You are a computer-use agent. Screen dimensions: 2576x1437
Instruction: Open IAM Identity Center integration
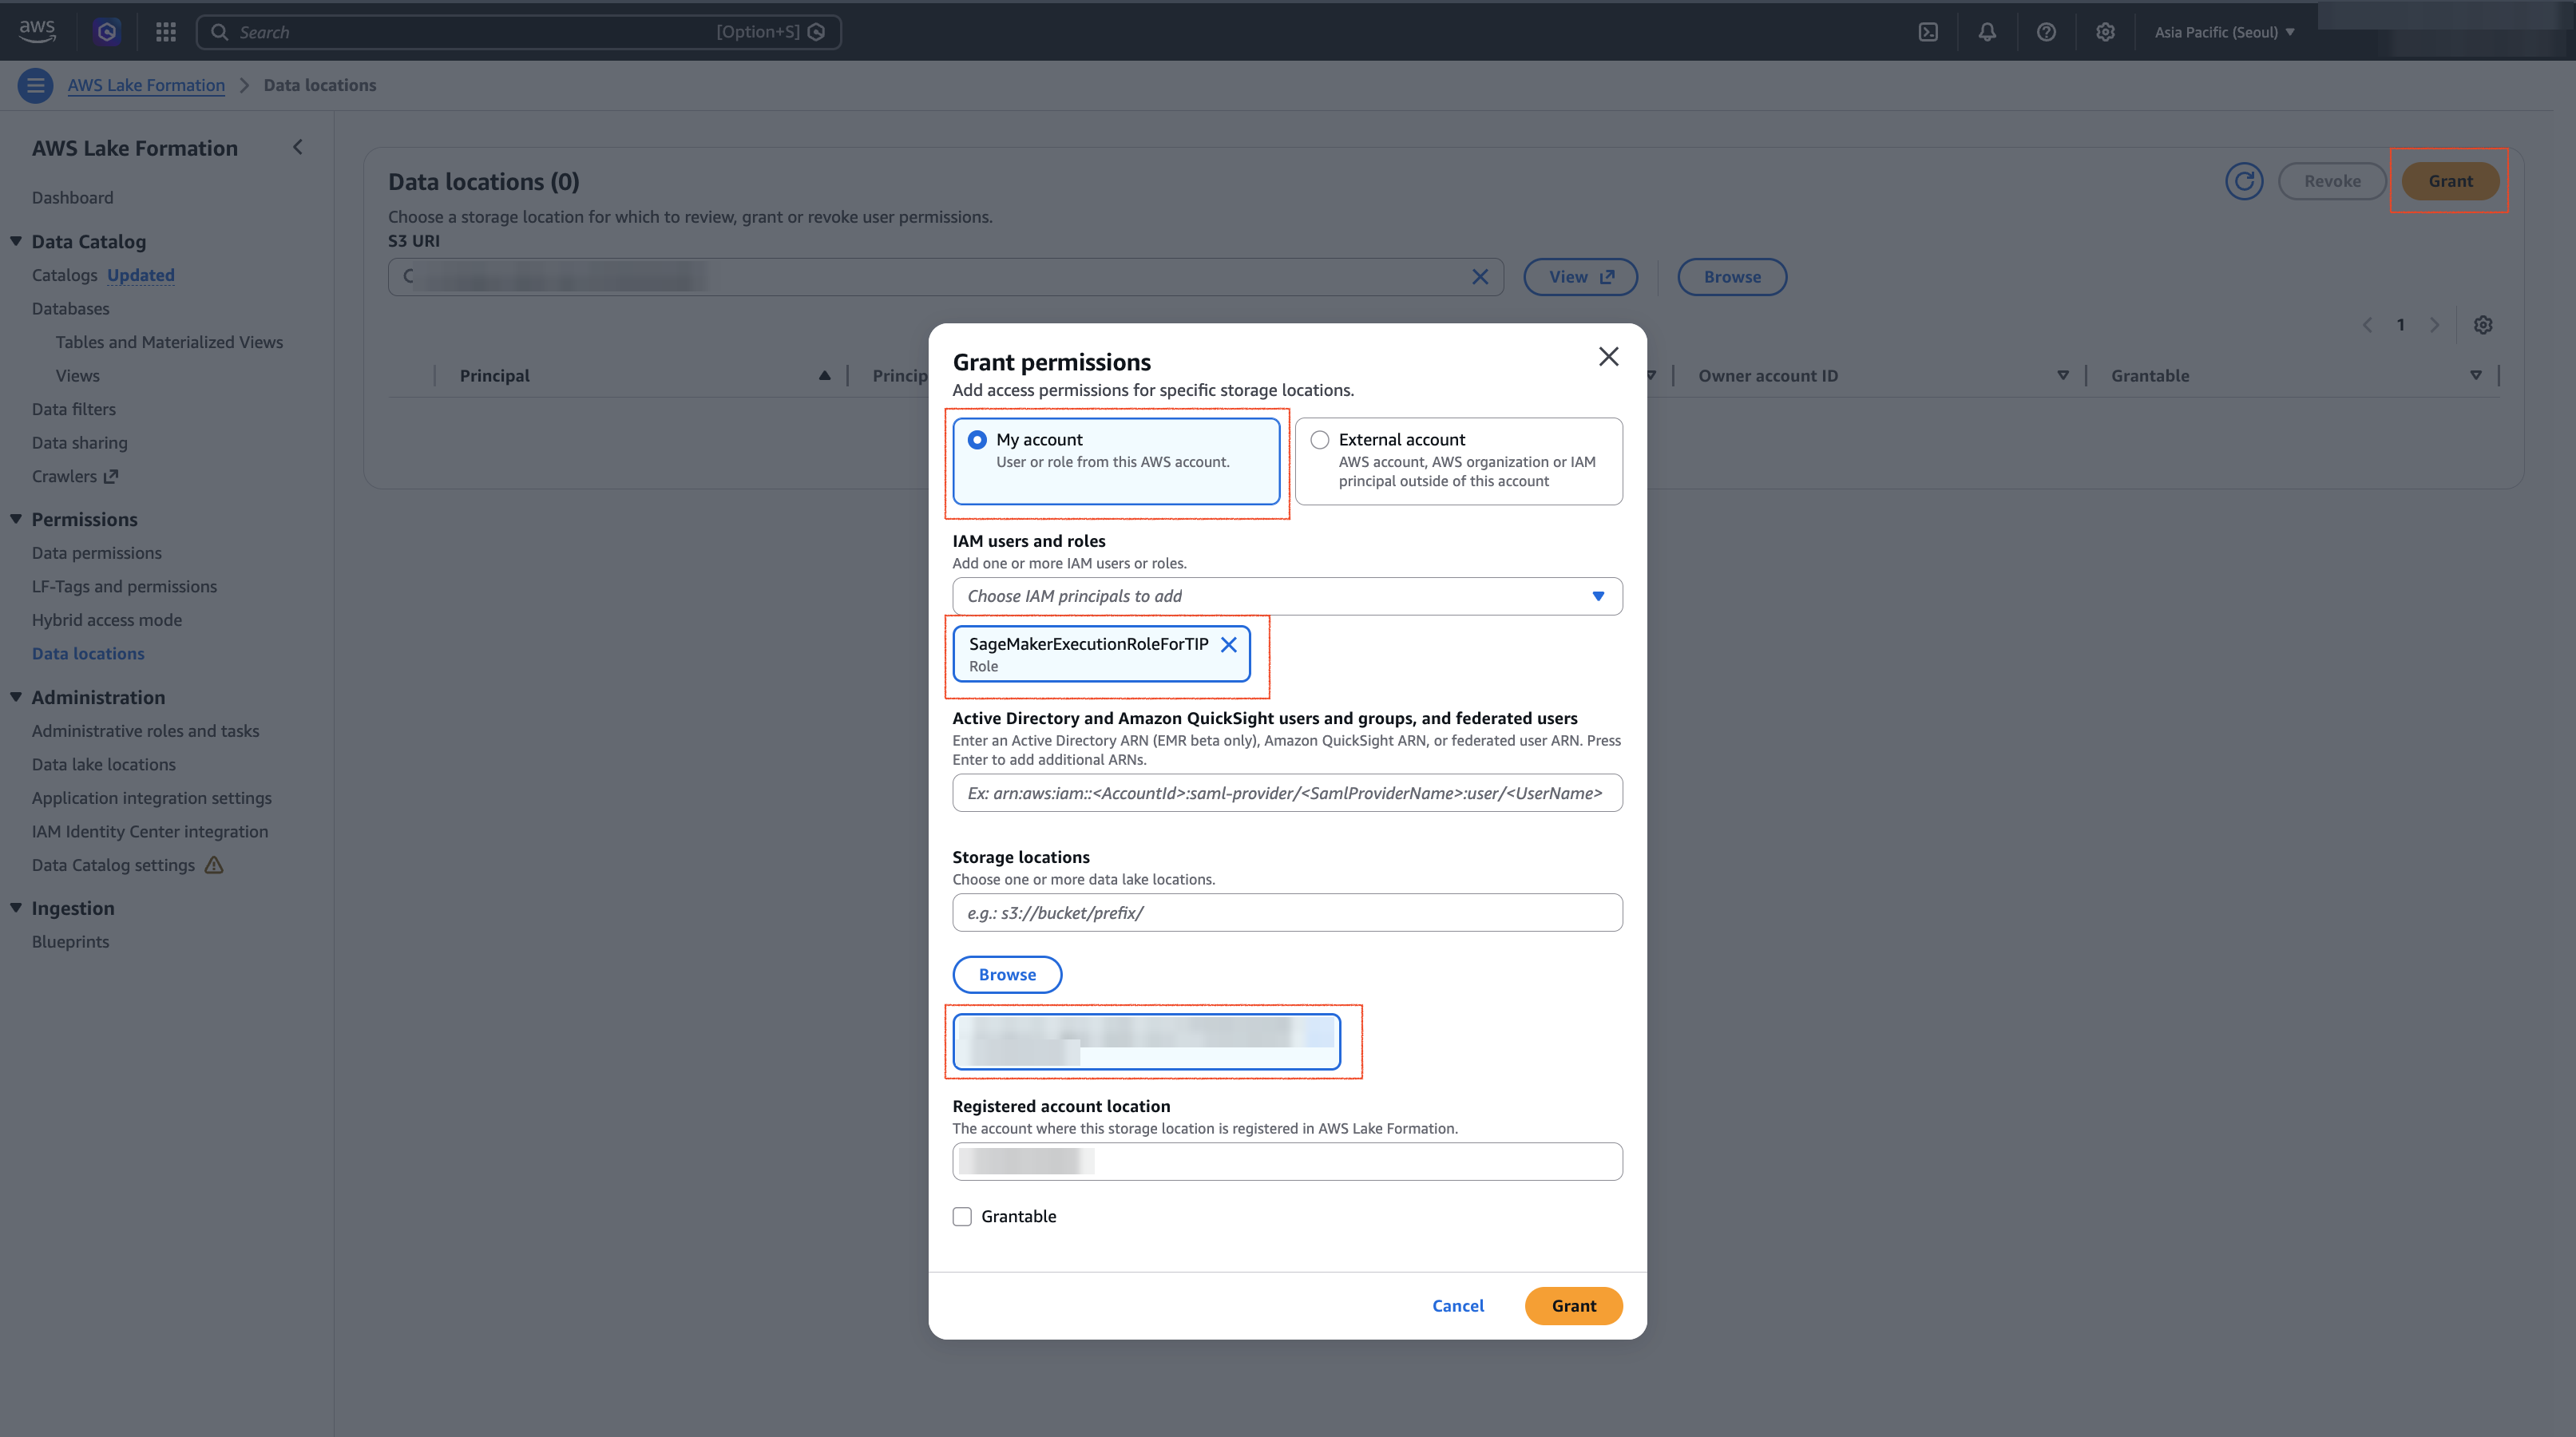click(150, 832)
